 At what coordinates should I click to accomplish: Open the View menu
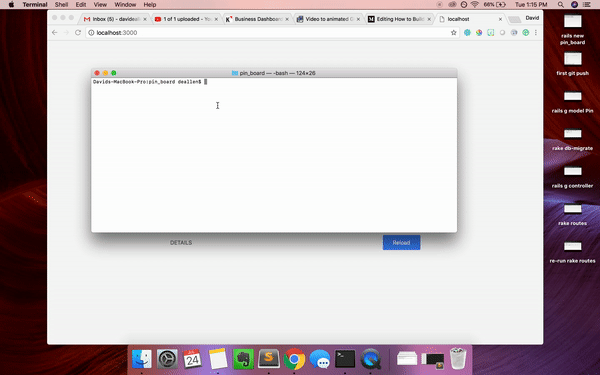(100, 5)
